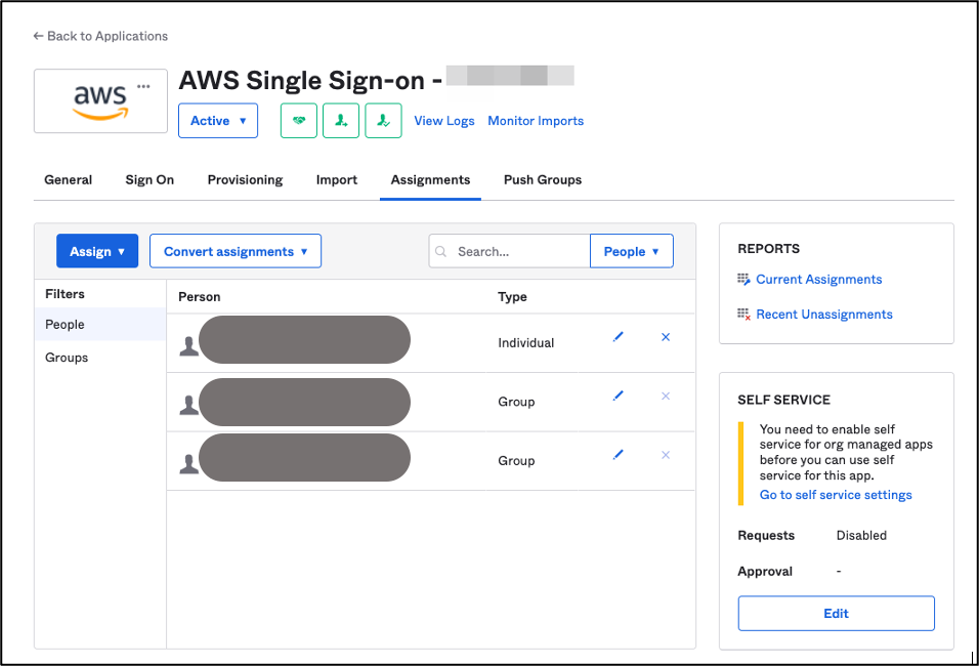Click the green person-with-checkmark provisioning icon
Screen dimensions: 979x666
coord(384,120)
